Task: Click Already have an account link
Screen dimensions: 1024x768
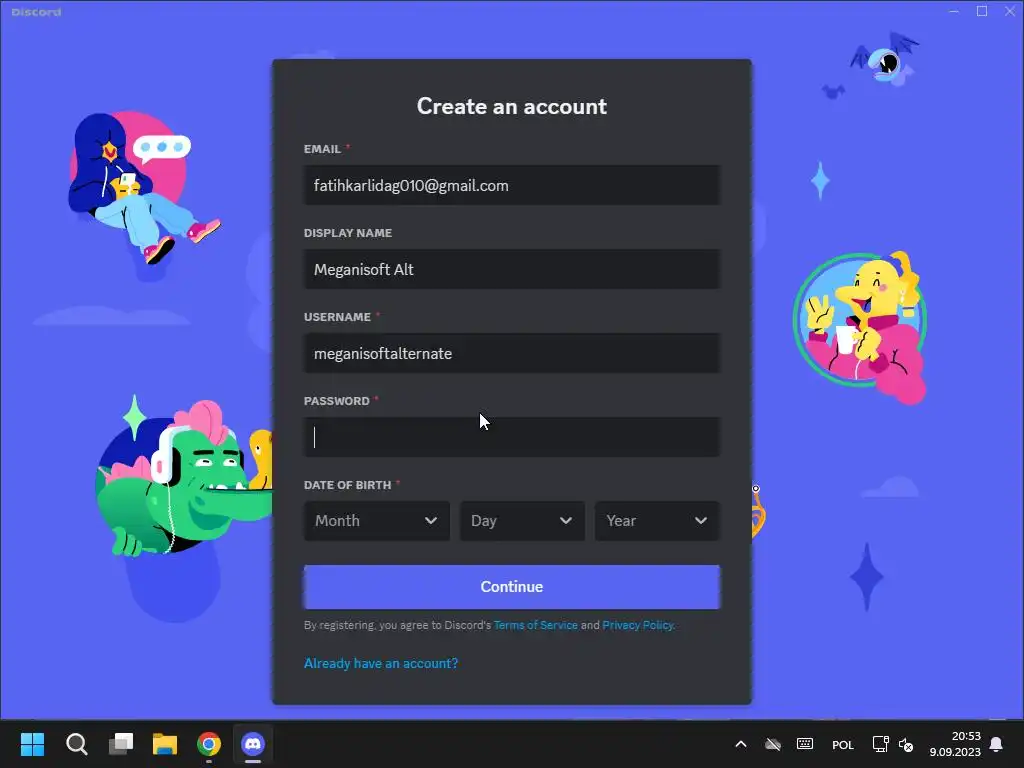Action: coord(381,664)
